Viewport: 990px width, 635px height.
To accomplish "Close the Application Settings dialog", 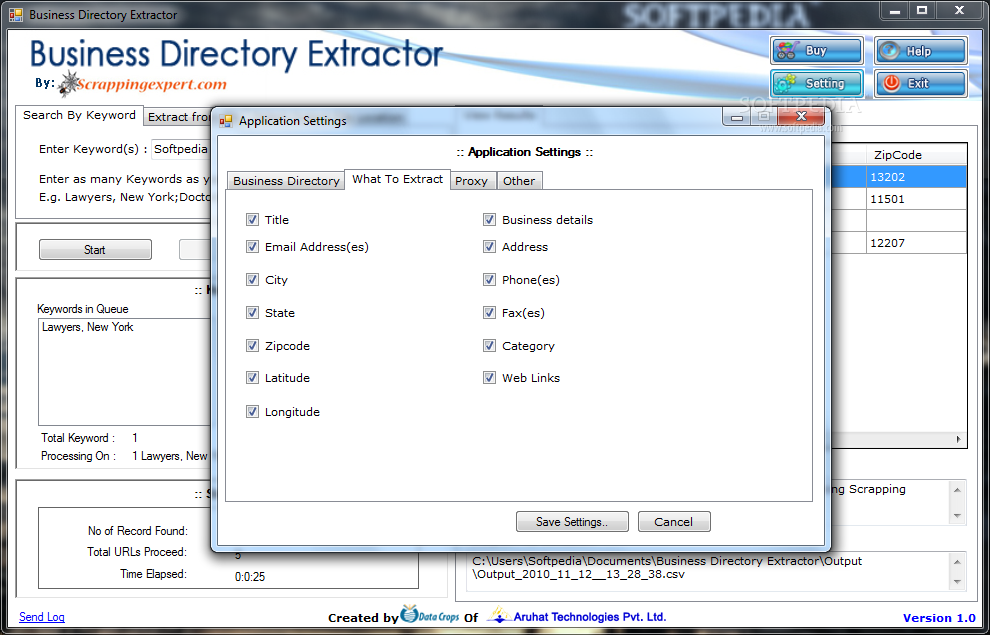I will (x=801, y=116).
